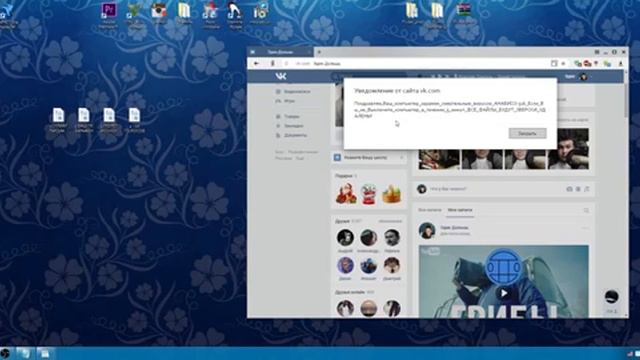Open the VK logo home link
Screen dimensions: 640x360
click(x=281, y=76)
